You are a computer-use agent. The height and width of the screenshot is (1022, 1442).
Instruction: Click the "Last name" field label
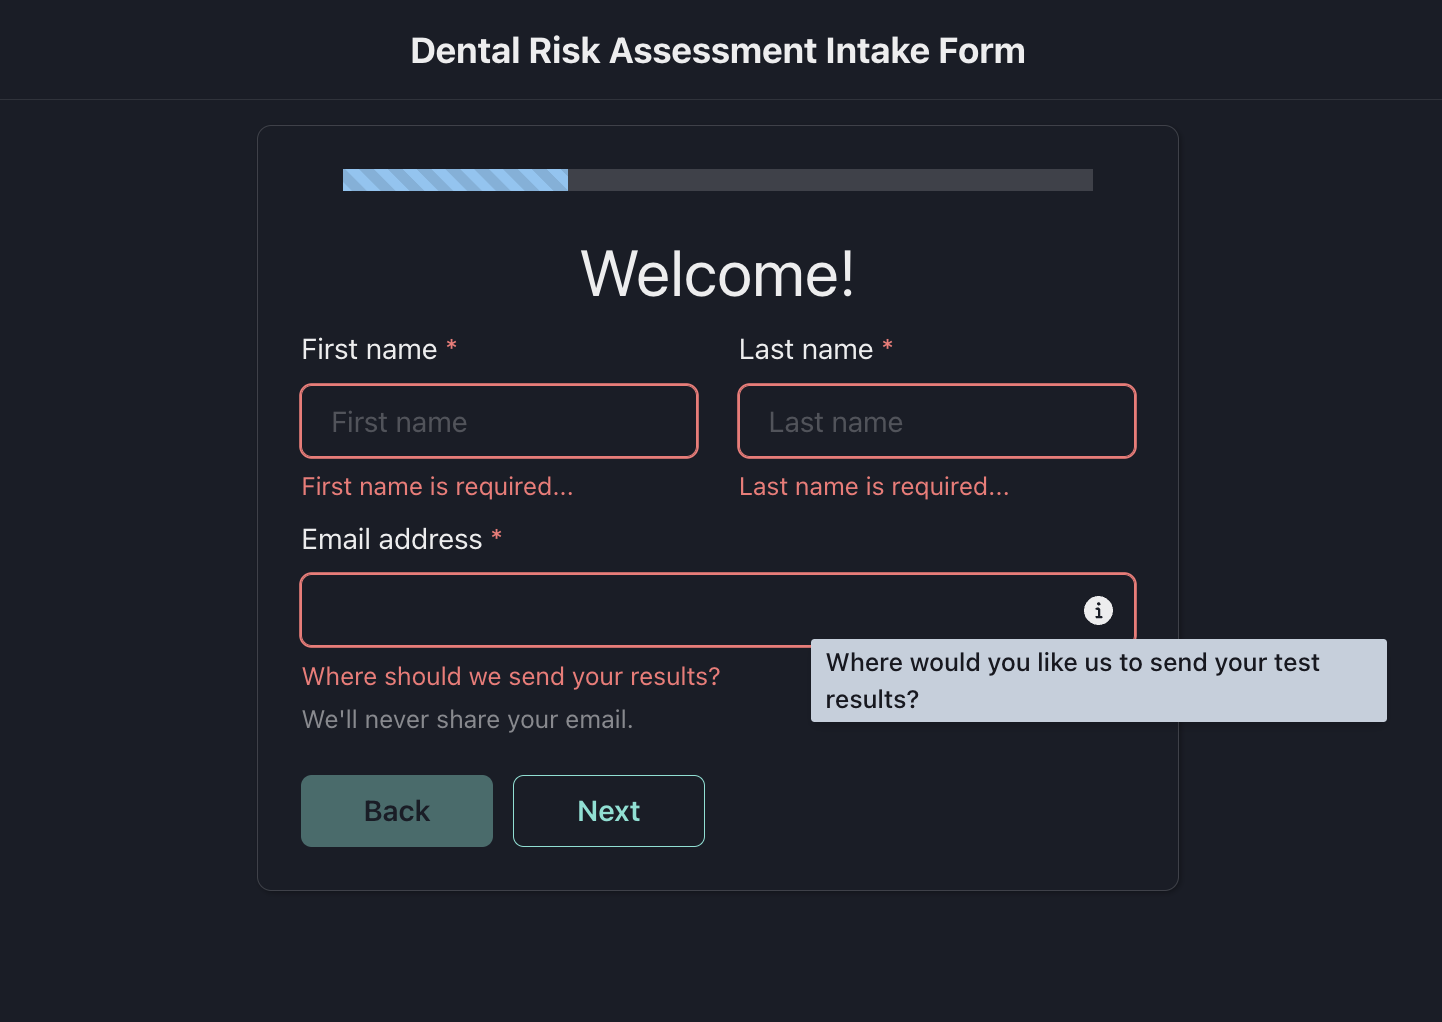point(806,349)
